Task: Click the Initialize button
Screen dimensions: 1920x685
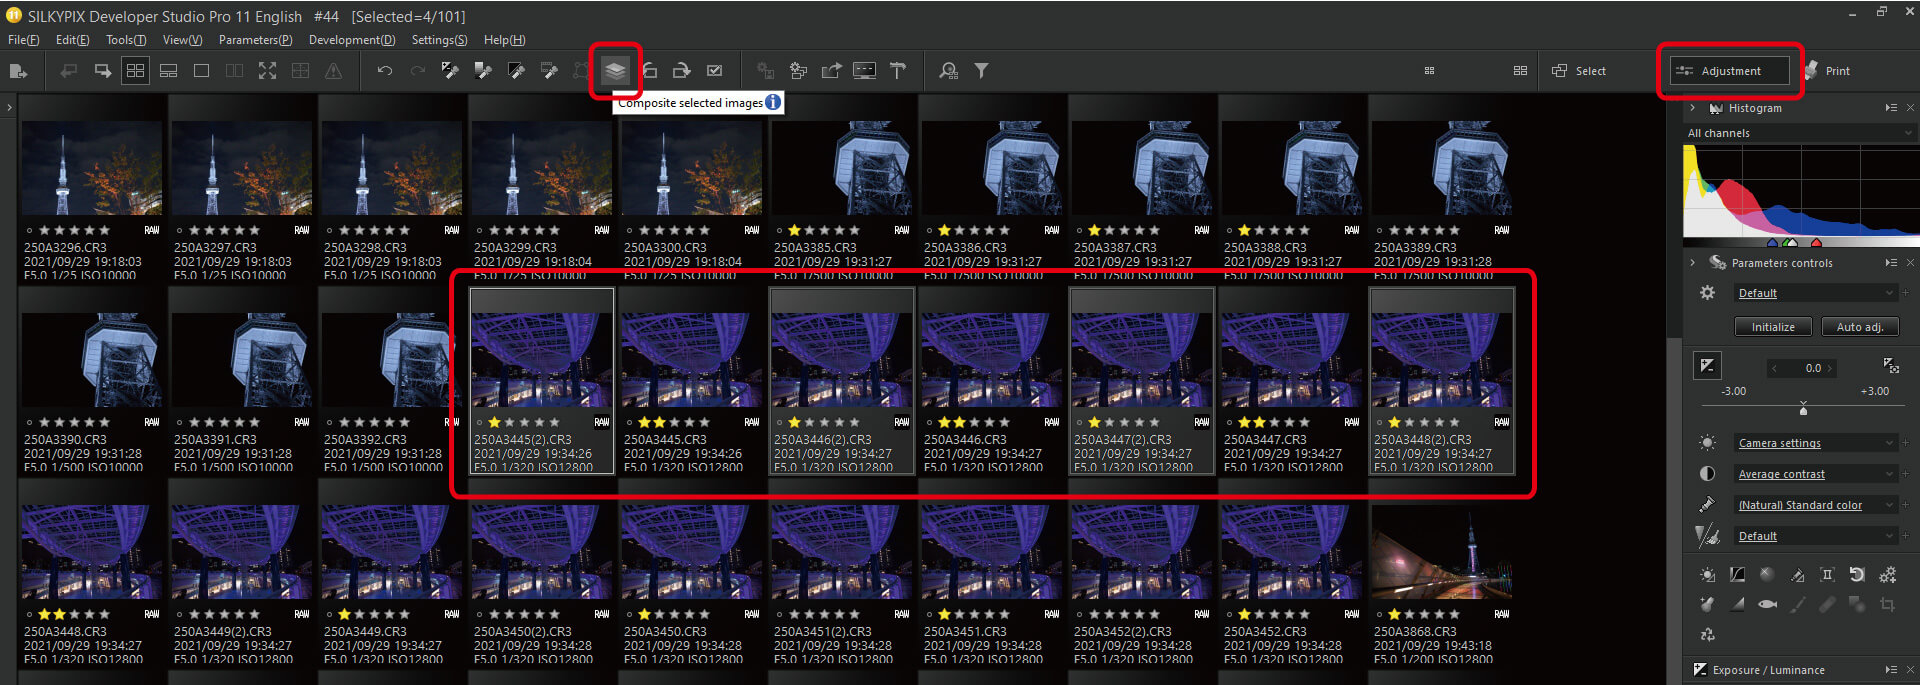Action: [1773, 327]
